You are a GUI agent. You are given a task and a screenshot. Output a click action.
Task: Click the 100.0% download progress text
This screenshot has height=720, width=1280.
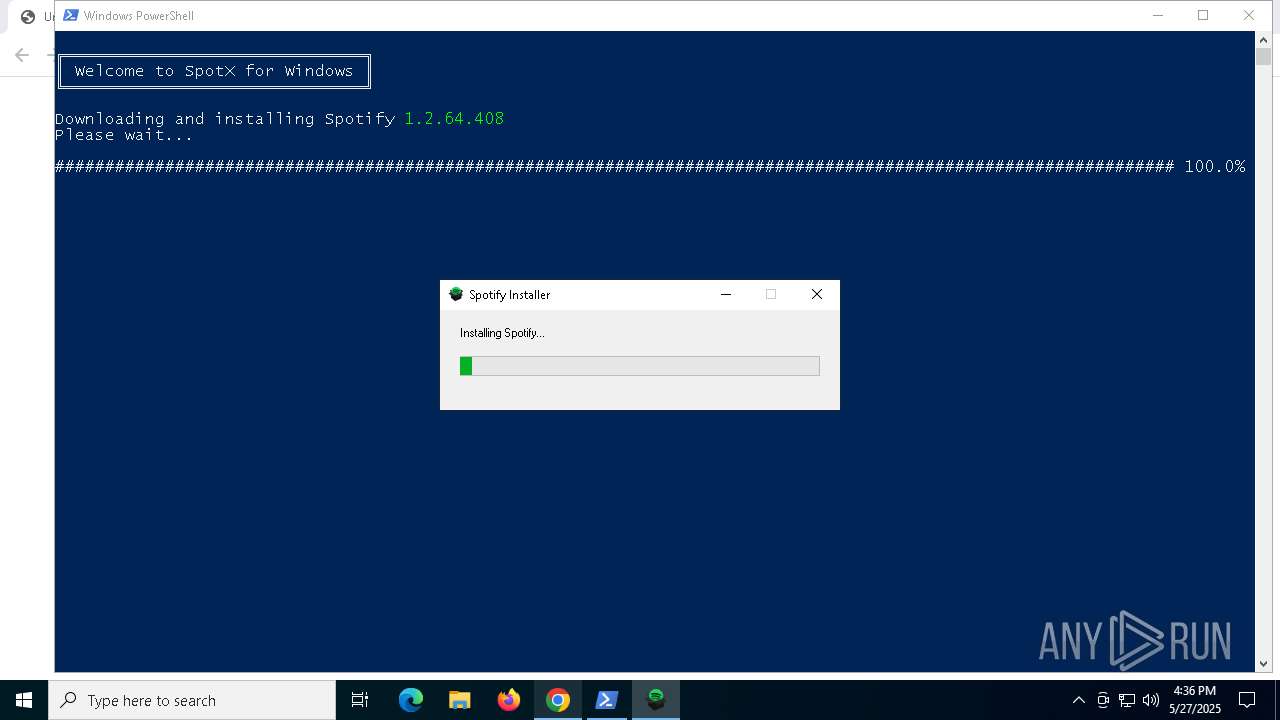pyautogui.click(x=1215, y=166)
